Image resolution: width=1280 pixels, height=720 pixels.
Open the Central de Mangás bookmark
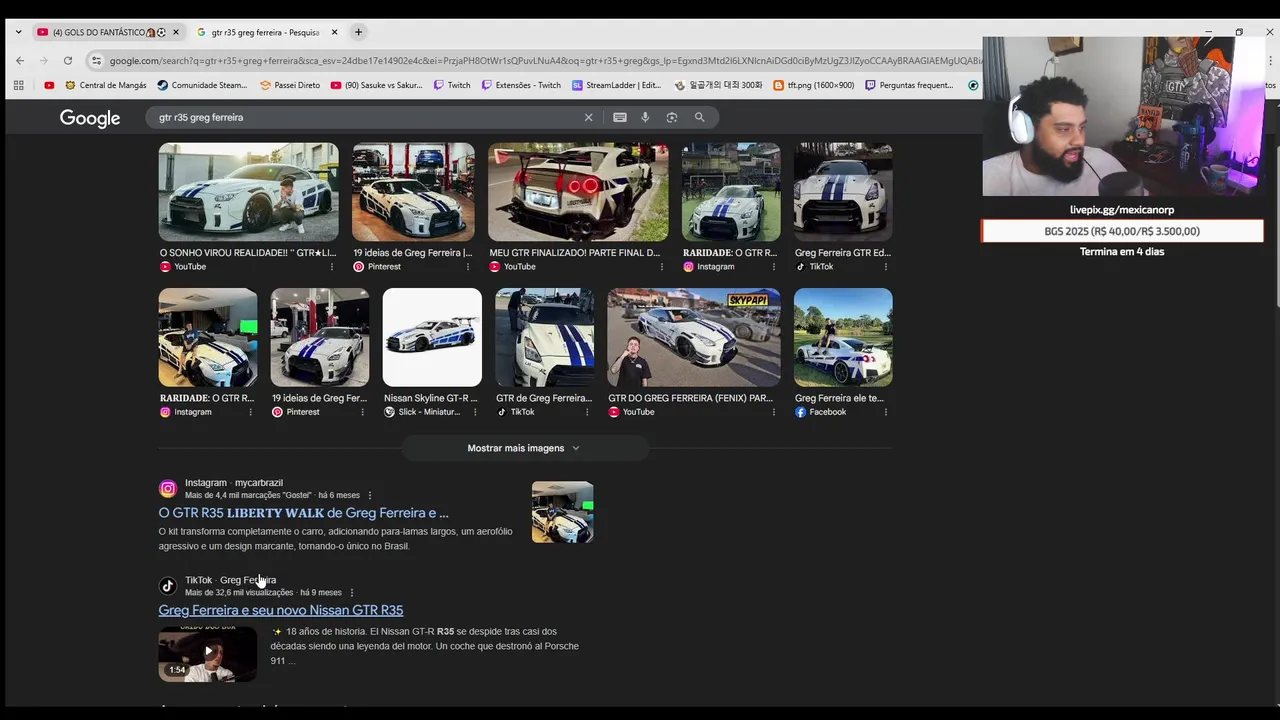(105, 85)
